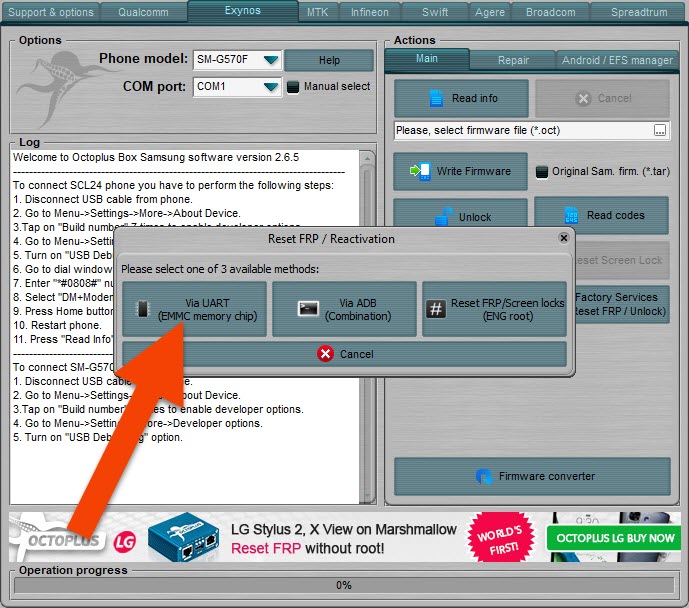The height and width of the screenshot is (608, 689).
Task: Open the Spreadtrum tab
Action: pyautogui.click(x=639, y=12)
